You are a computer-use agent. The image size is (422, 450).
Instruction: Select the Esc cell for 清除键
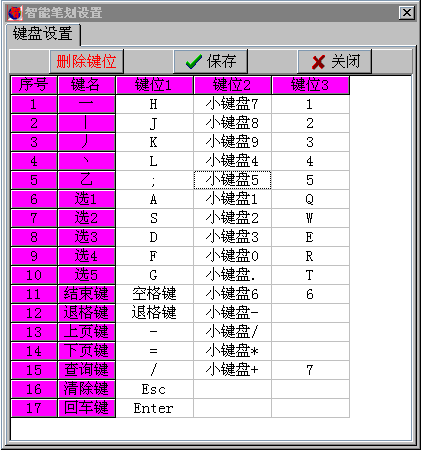click(x=154, y=389)
